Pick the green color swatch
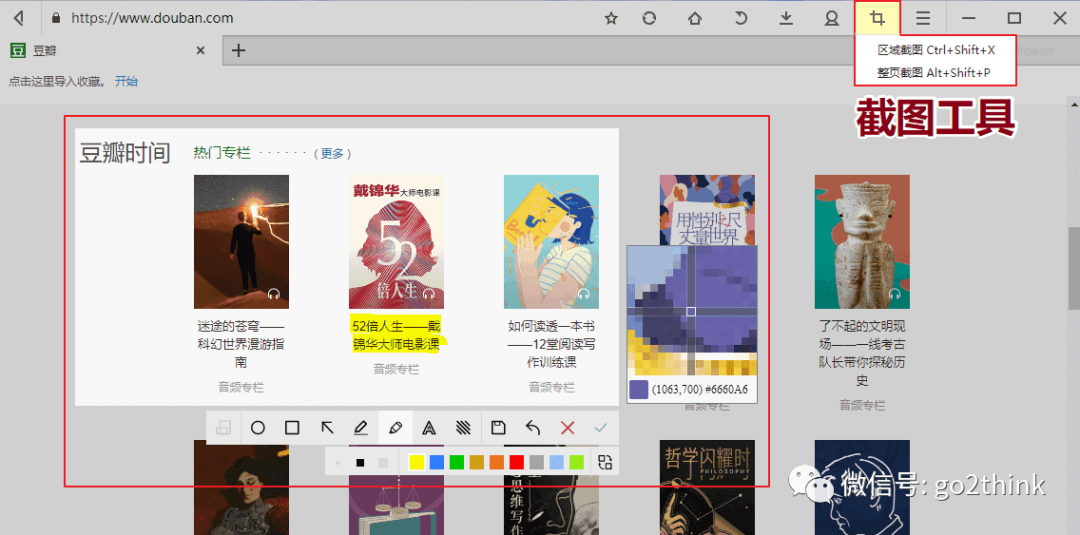Viewport: 1080px width, 535px height. click(x=456, y=462)
